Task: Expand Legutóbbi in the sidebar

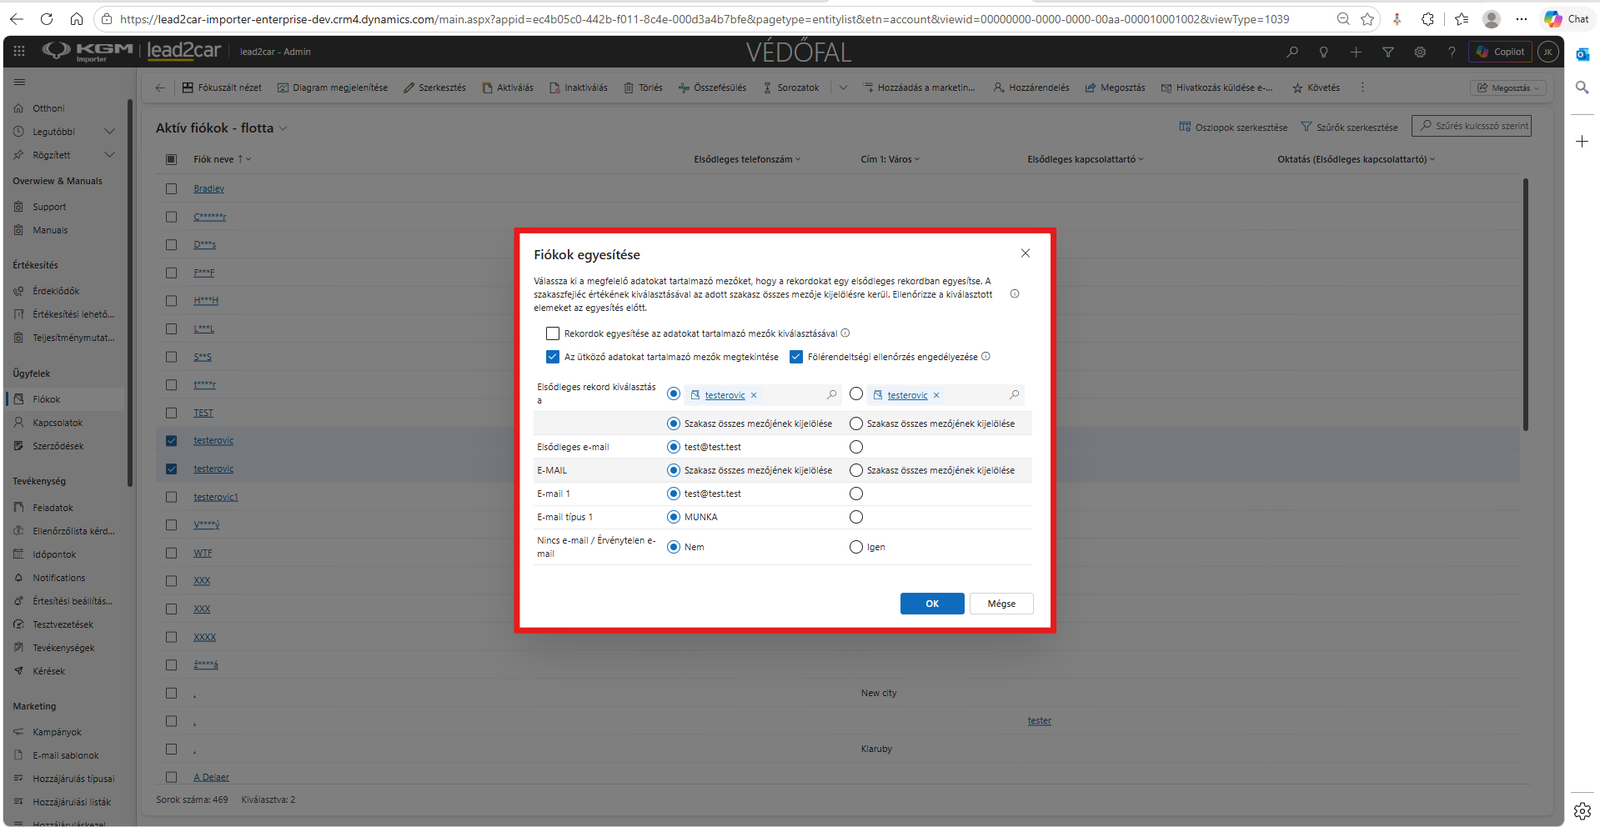Action: [x=110, y=131]
